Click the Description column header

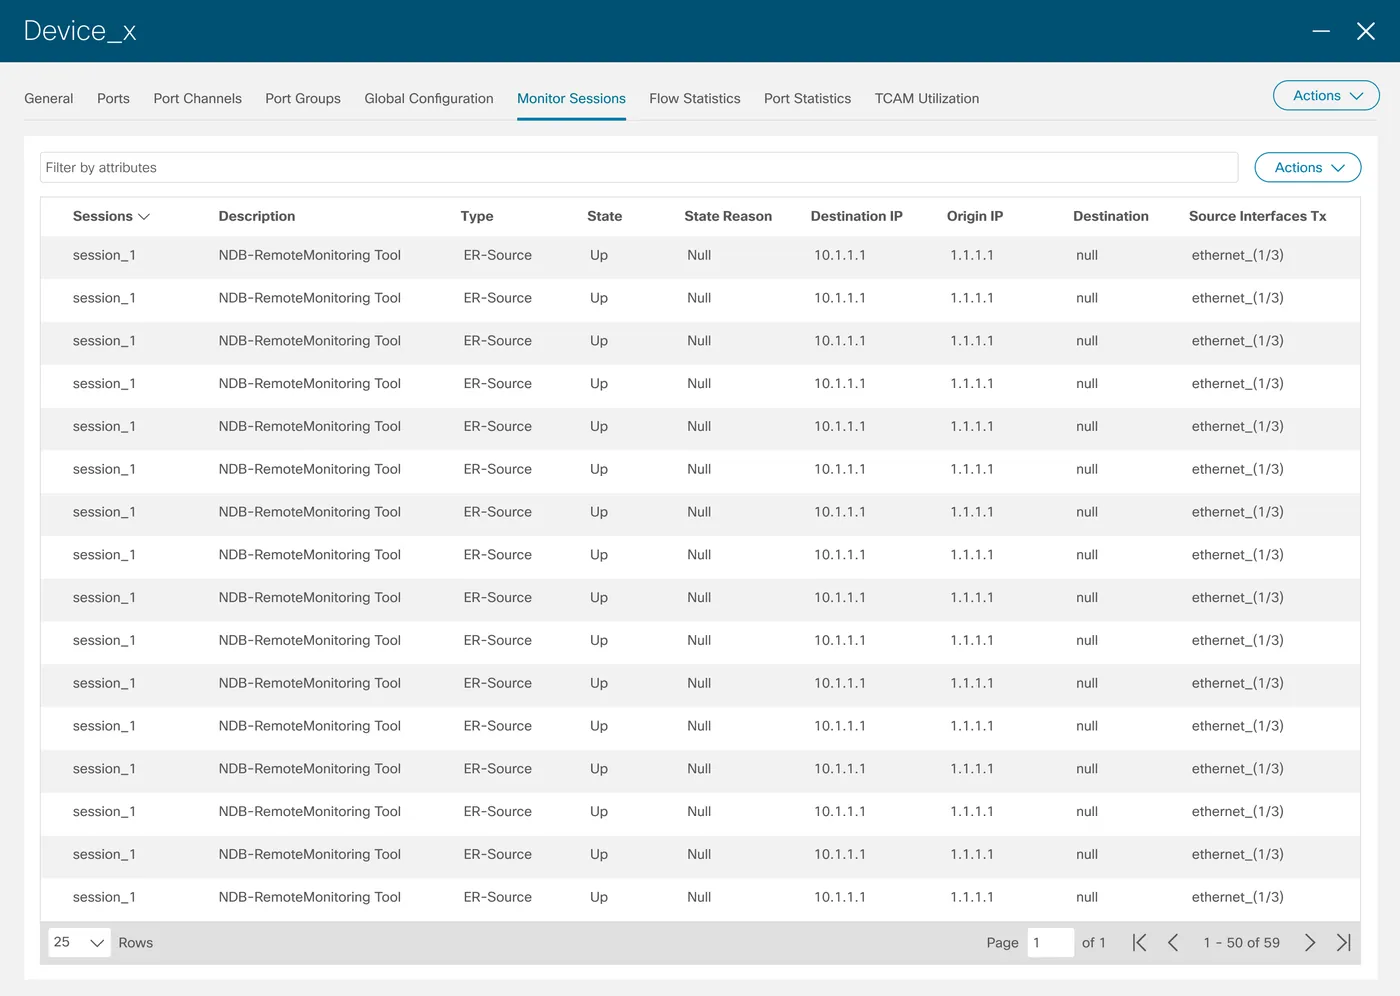click(257, 217)
